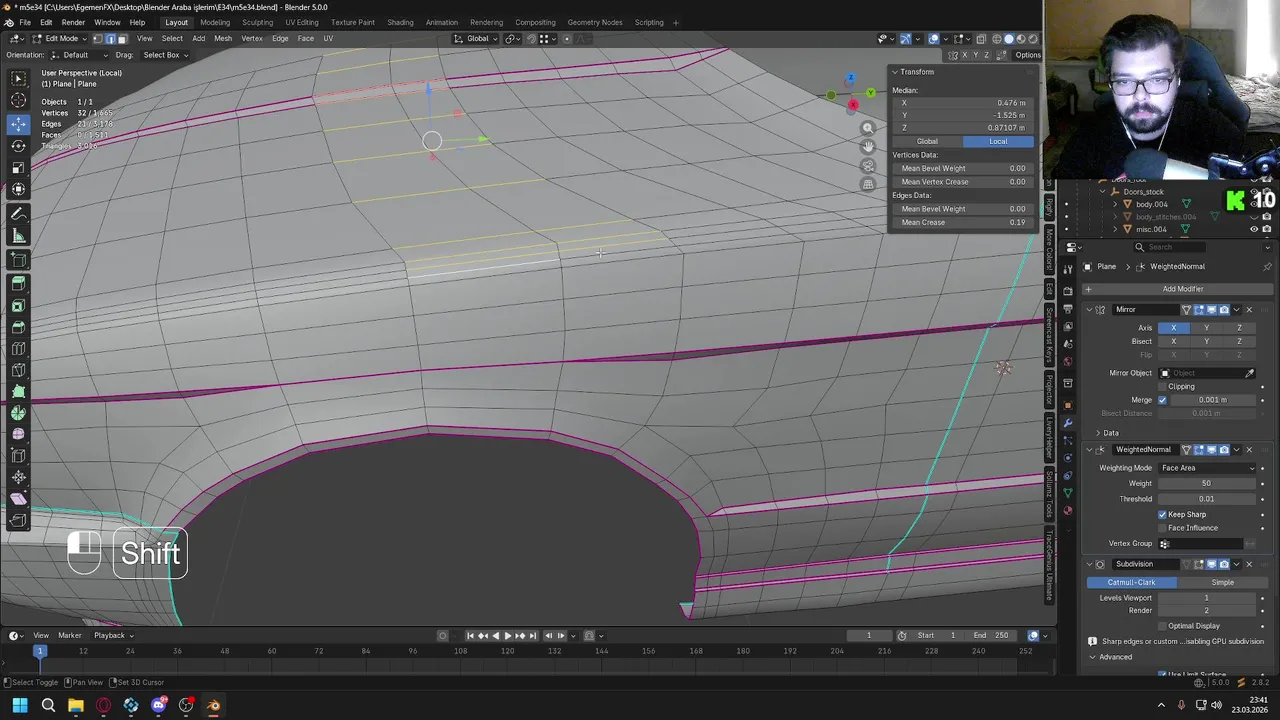Switch to face select mode
The height and width of the screenshot is (720, 1280).
(x=121, y=39)
